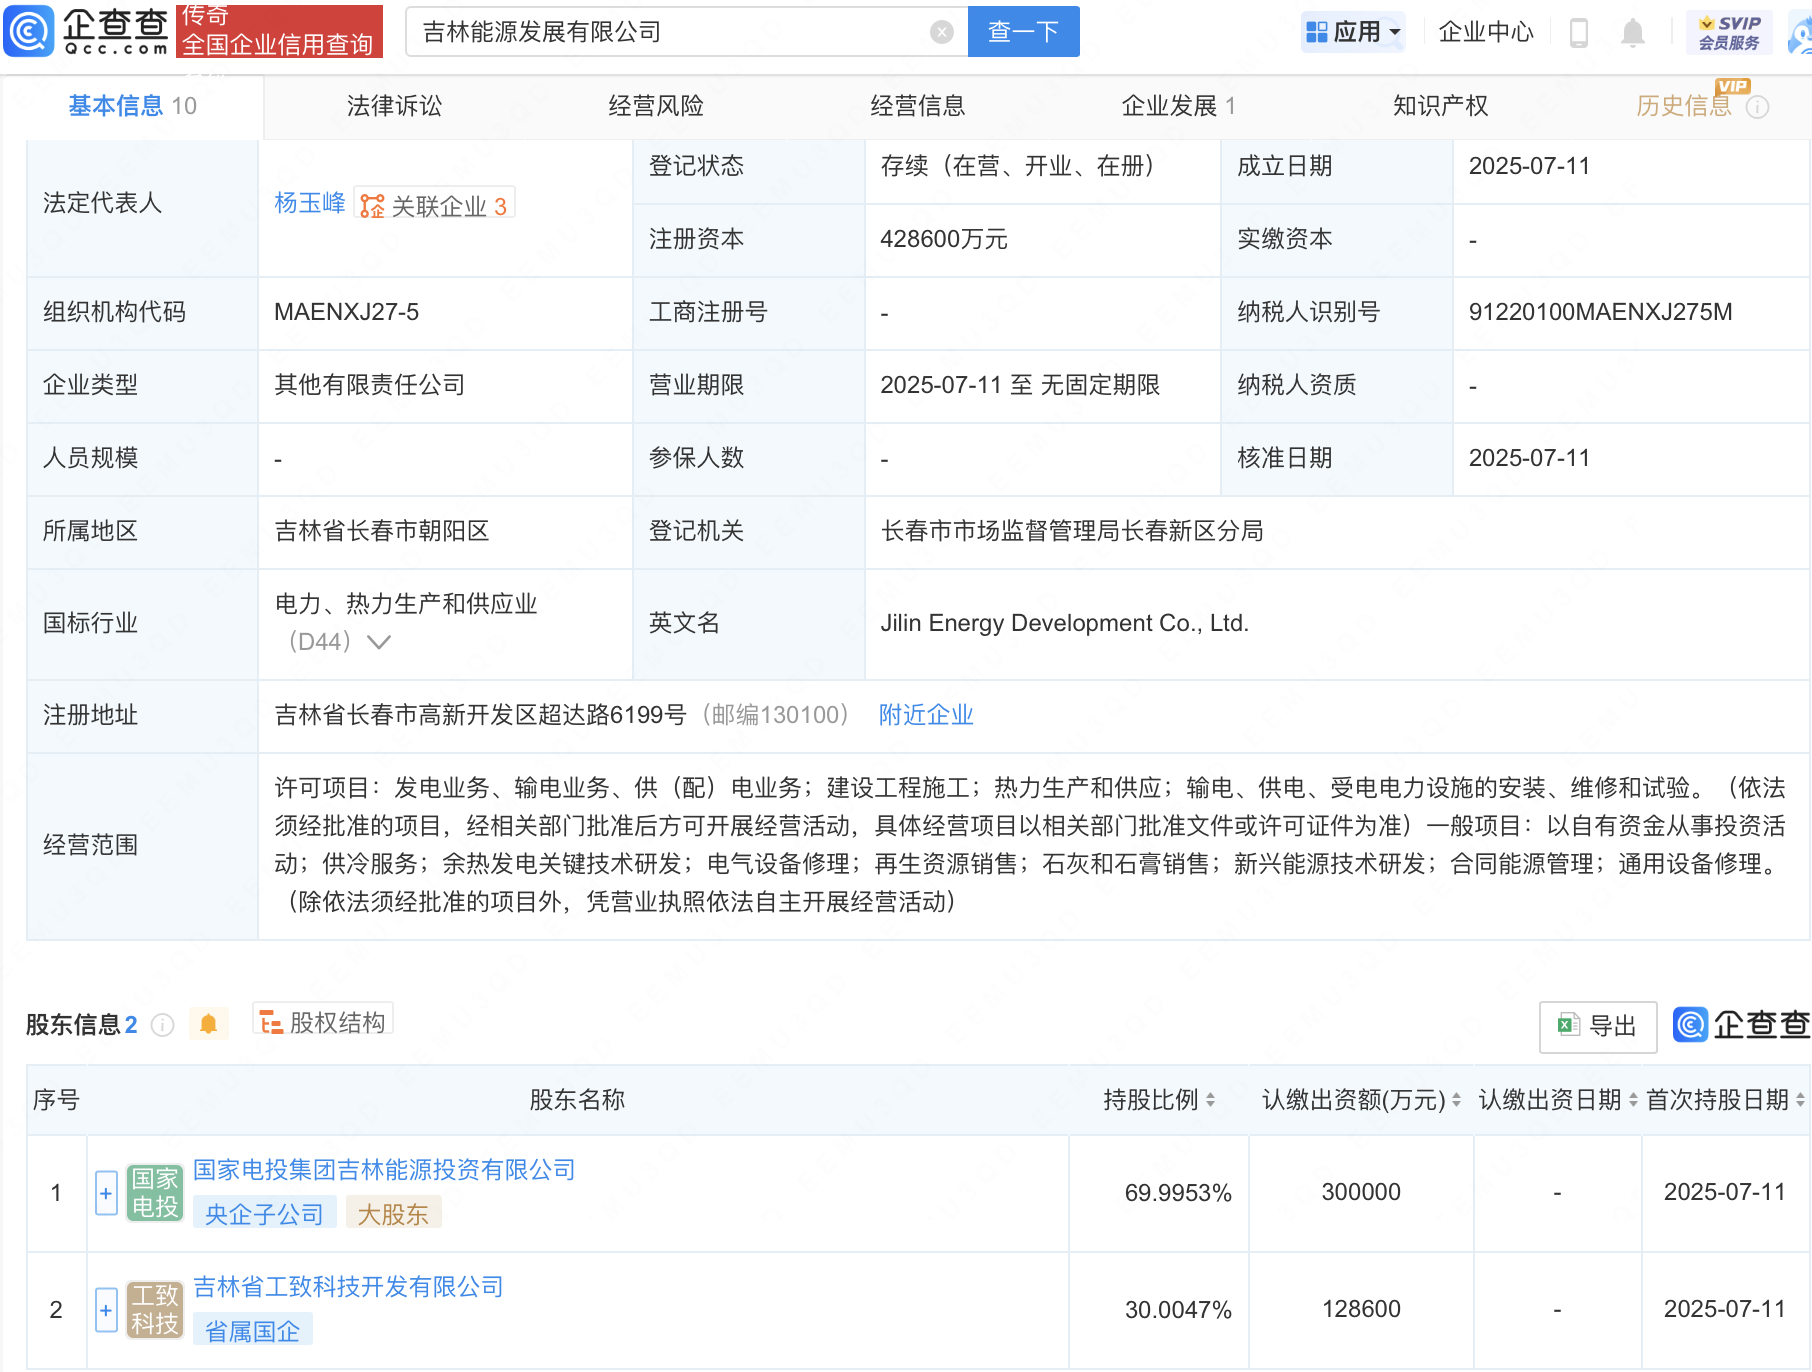Switch to 知识产权 tab
Screen dimensions: 1812x1372
pyautogui.click(x=1440, y=106)
